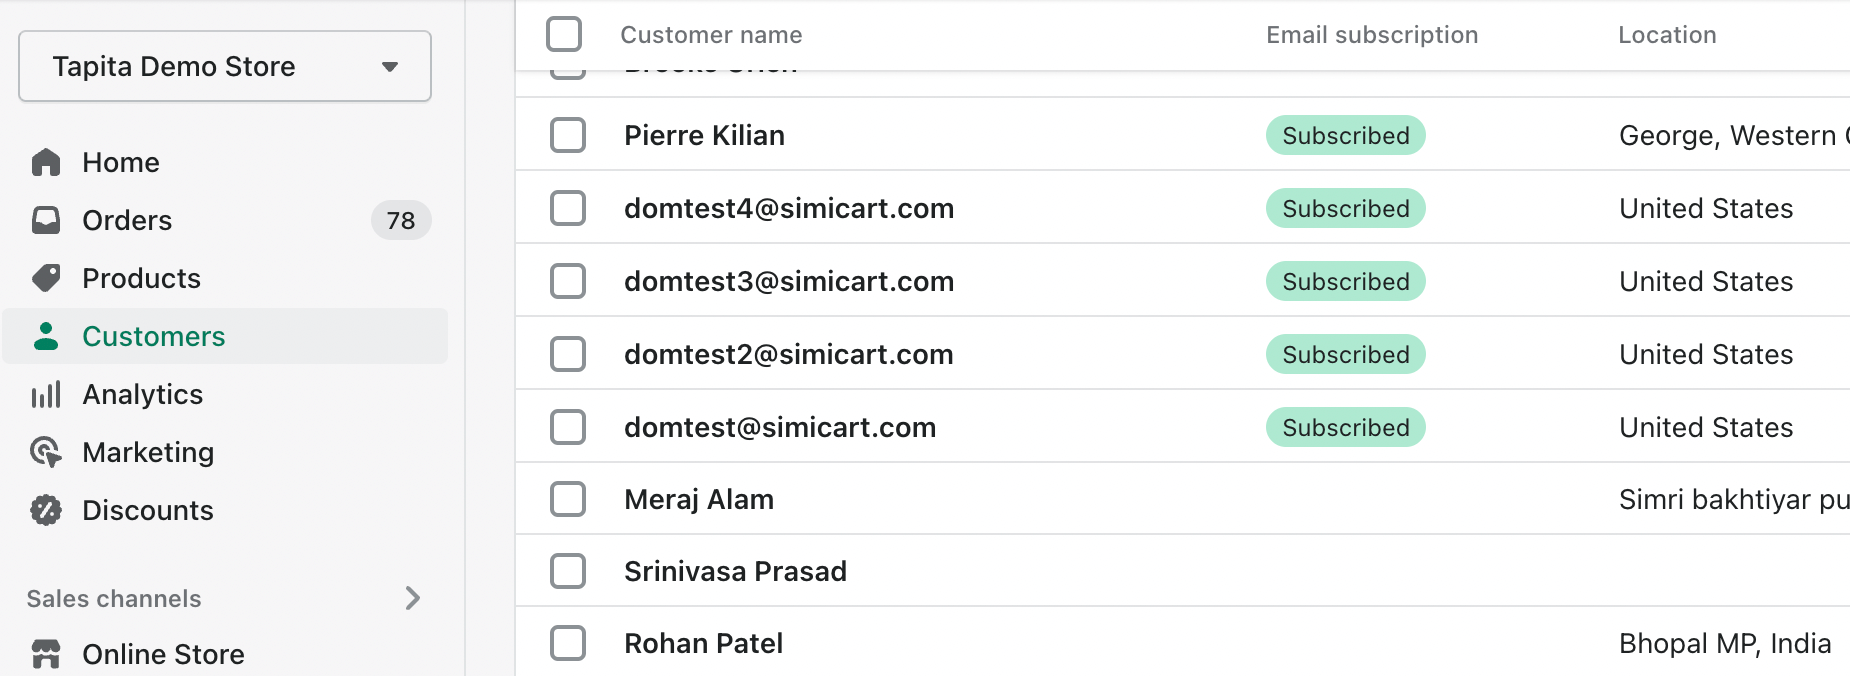Click the Discounts percent badge icon

46,510
